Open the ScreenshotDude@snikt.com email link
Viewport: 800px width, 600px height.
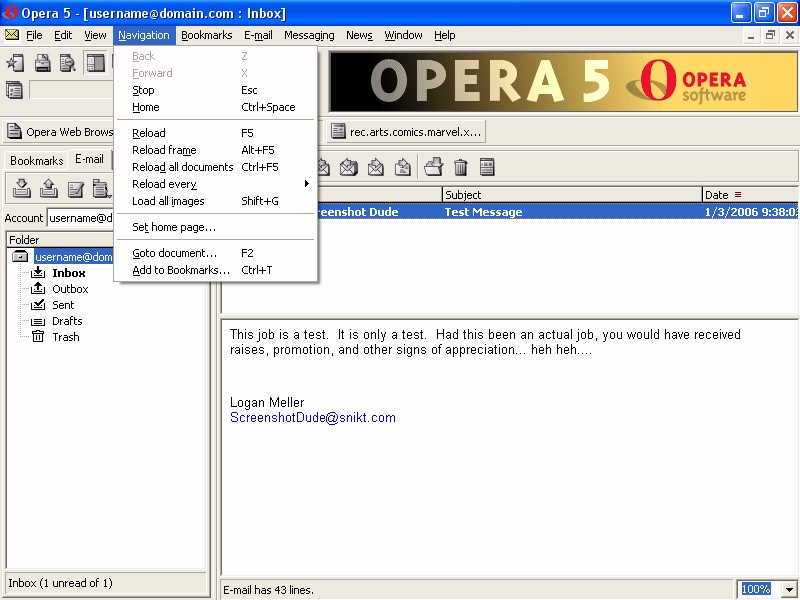click(x=313, y=417)
